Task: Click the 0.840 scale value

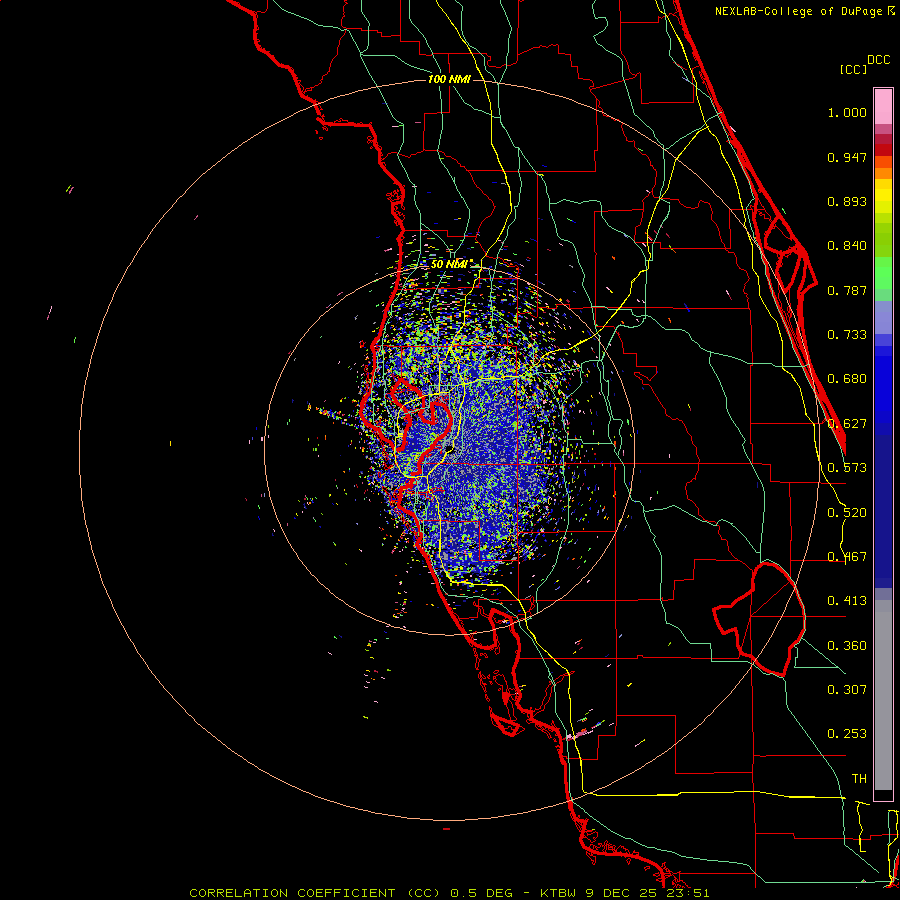Action: pos(847,246)
